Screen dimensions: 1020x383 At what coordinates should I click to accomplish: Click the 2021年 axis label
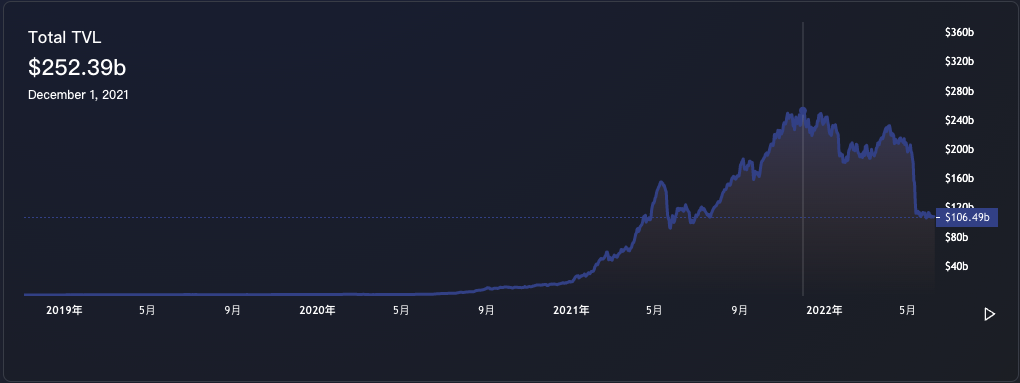[571, 310]
